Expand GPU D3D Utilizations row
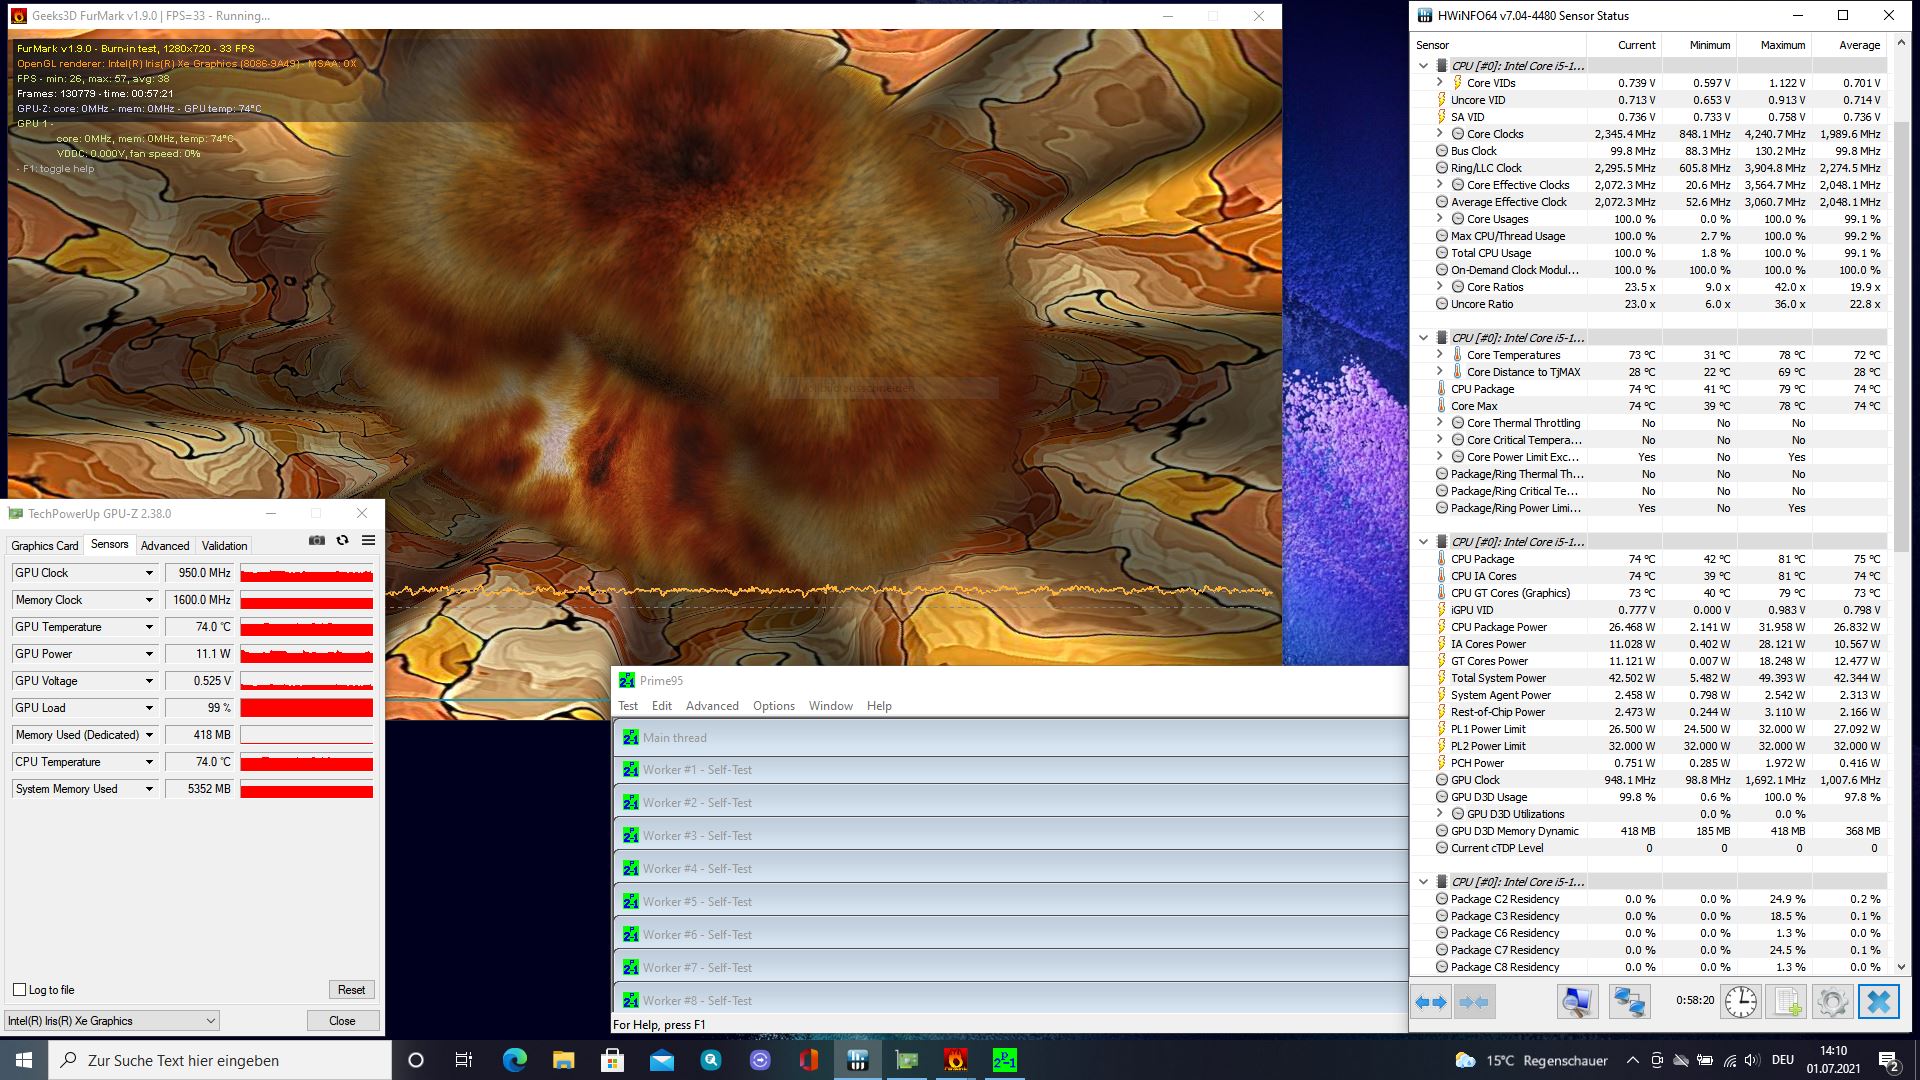 (1440, 813)
